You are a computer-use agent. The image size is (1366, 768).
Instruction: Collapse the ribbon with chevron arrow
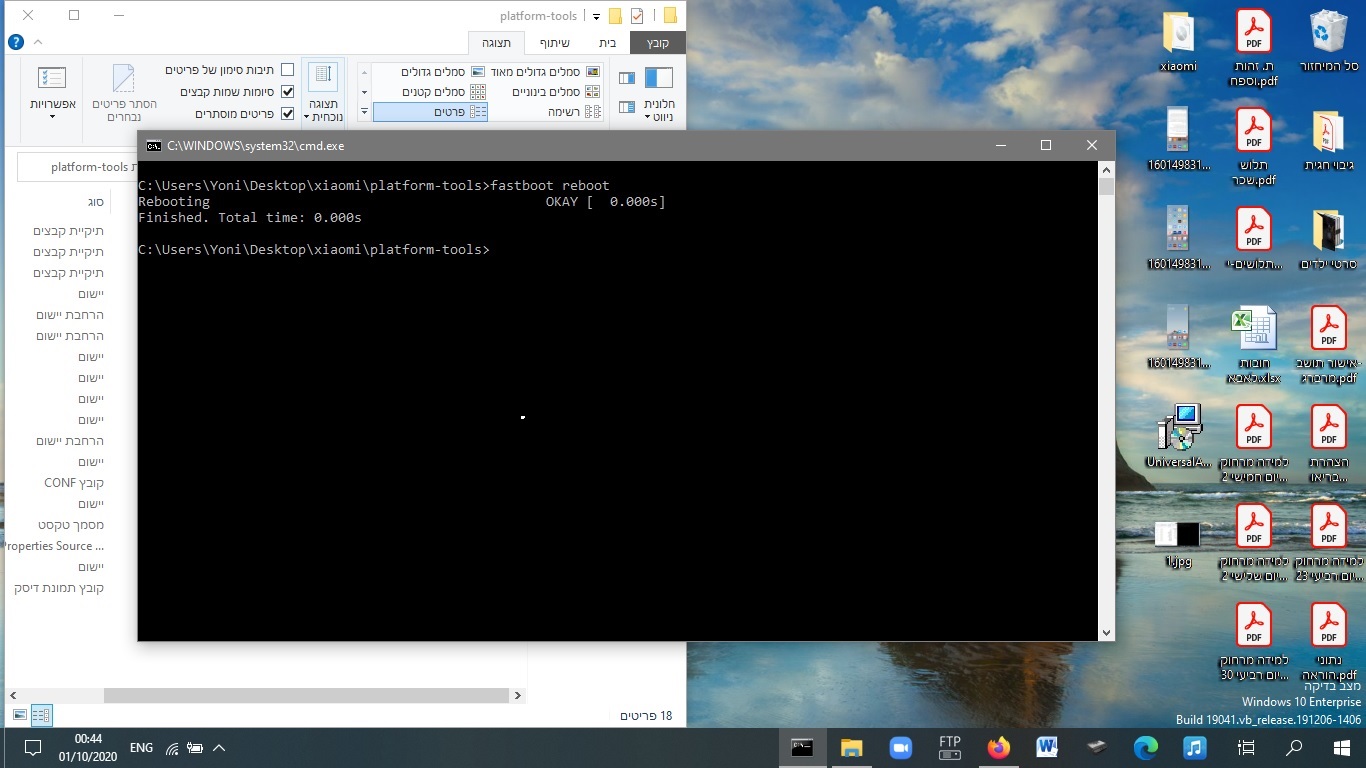point(38,42)
